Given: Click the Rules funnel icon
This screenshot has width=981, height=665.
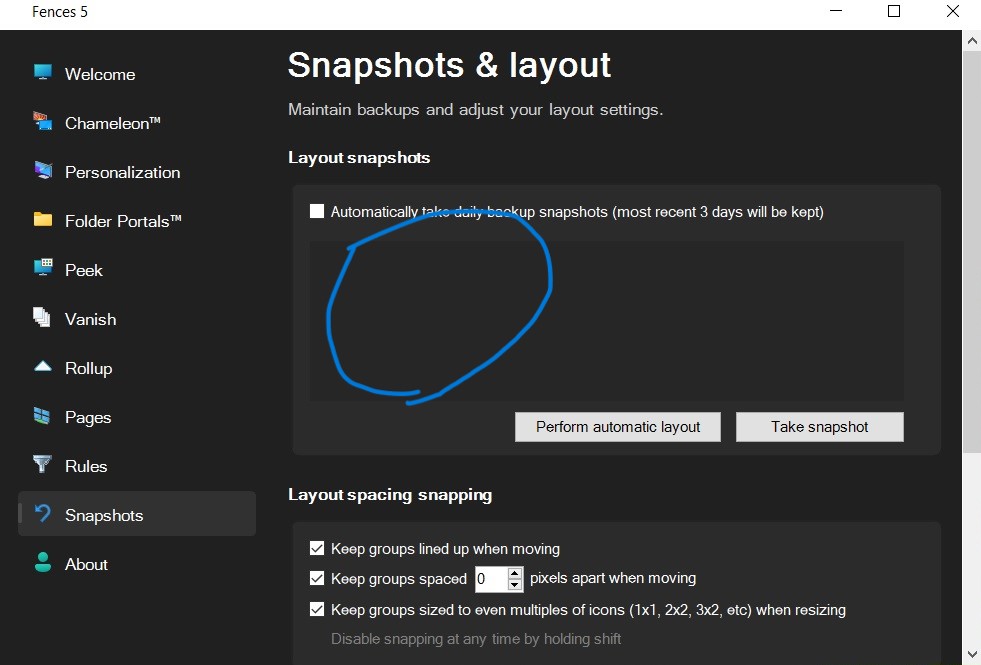Looking at the screenshot, I should (43, 464).
